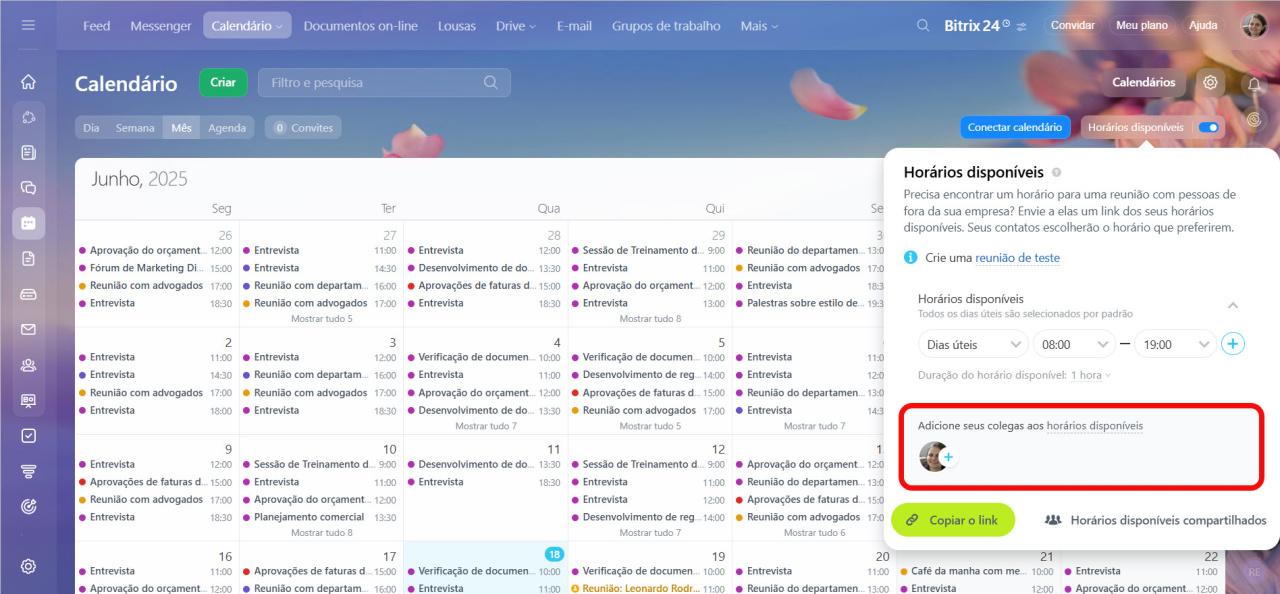Open Meu plano button
The image size is (1280, 594).
tap(1141, 26)
